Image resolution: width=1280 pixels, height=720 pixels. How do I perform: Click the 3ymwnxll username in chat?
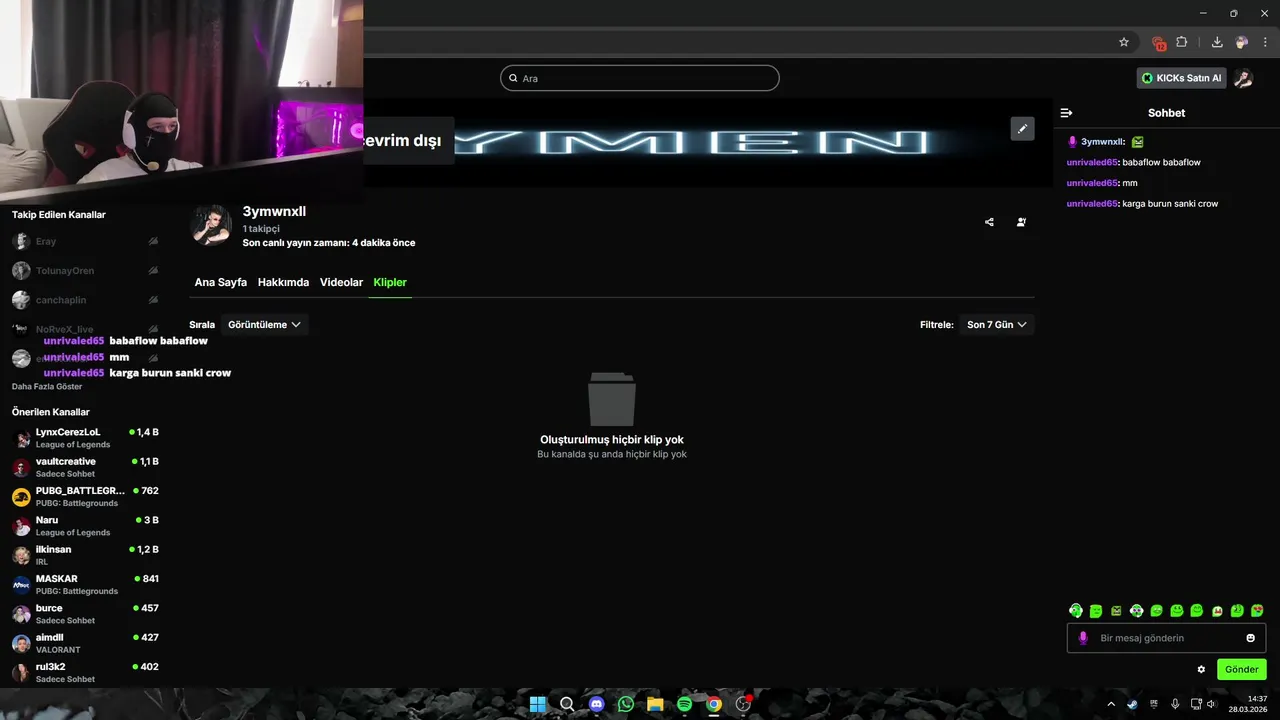[x=1103, y=142]
